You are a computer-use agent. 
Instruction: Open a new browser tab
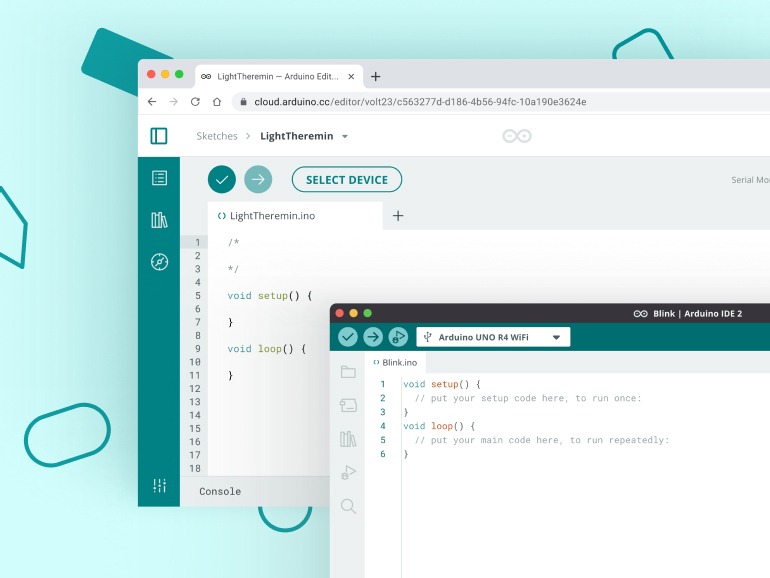click(376, 77)
